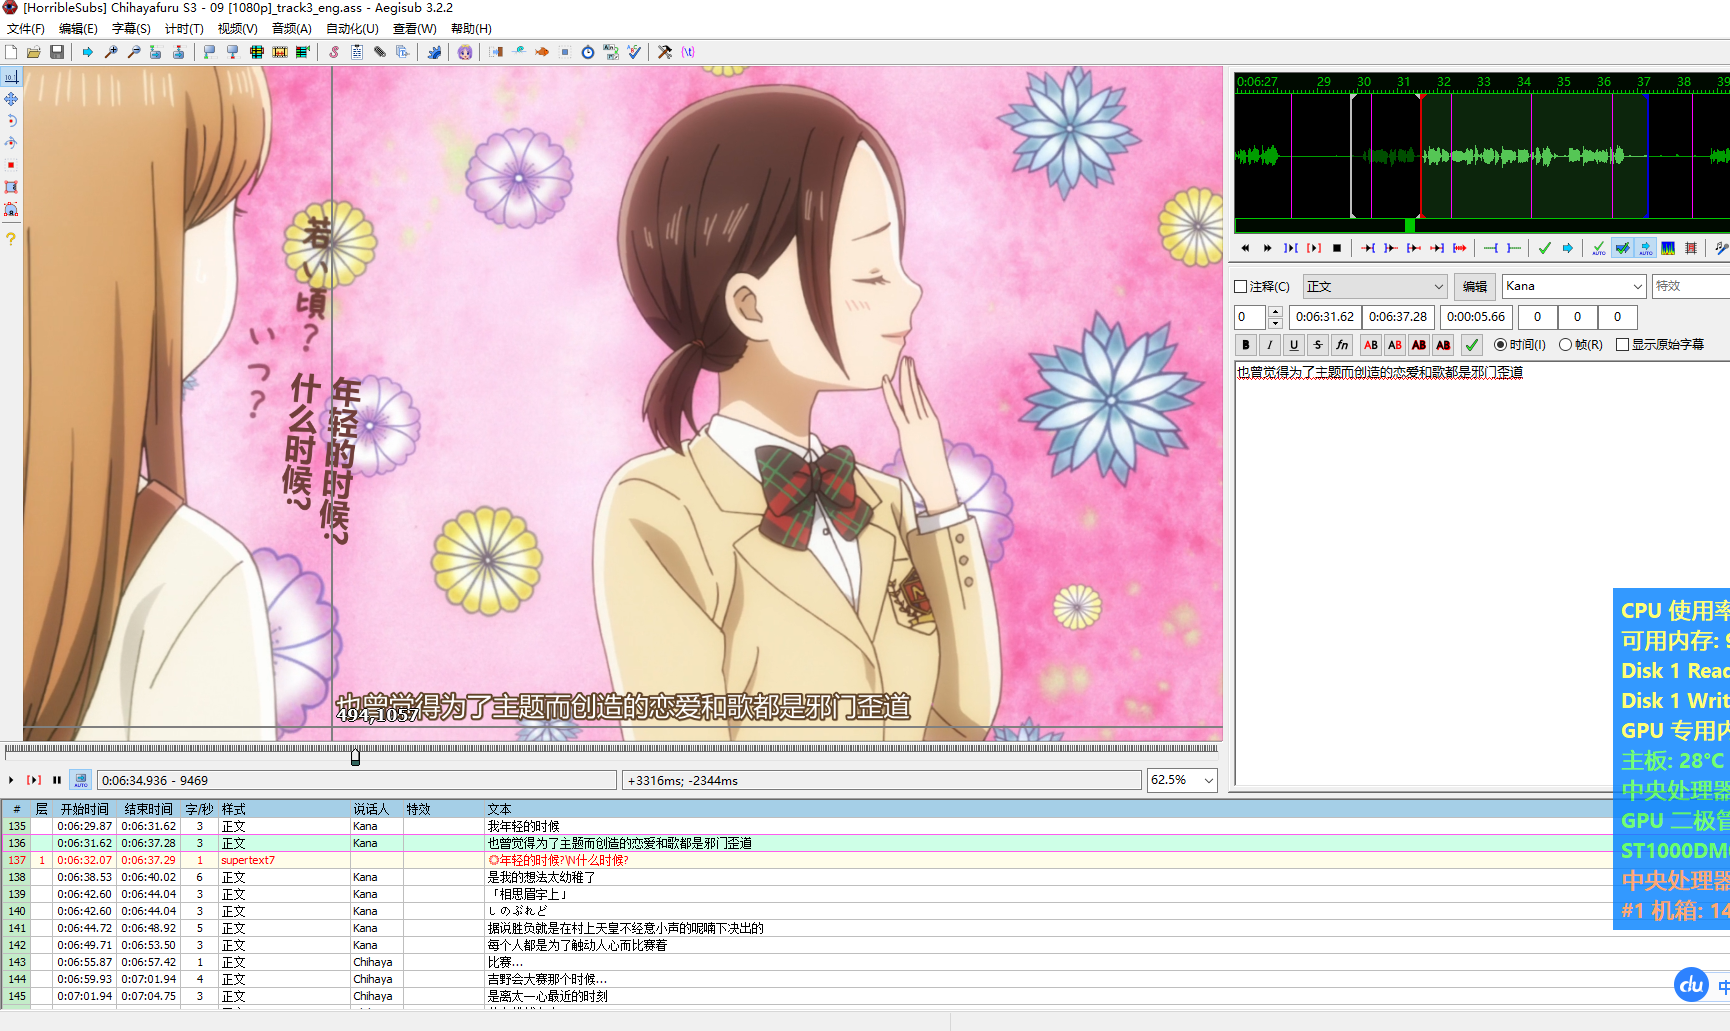Open the attachments list (paperclip icon)

tap(380, 52)
